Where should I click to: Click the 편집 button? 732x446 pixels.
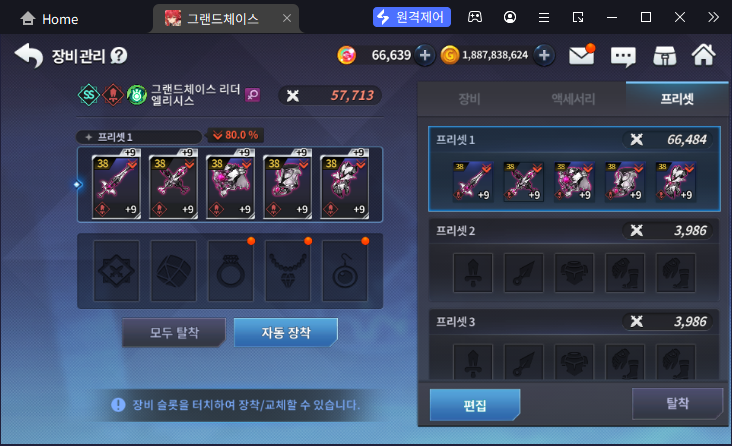click(475, 405)
